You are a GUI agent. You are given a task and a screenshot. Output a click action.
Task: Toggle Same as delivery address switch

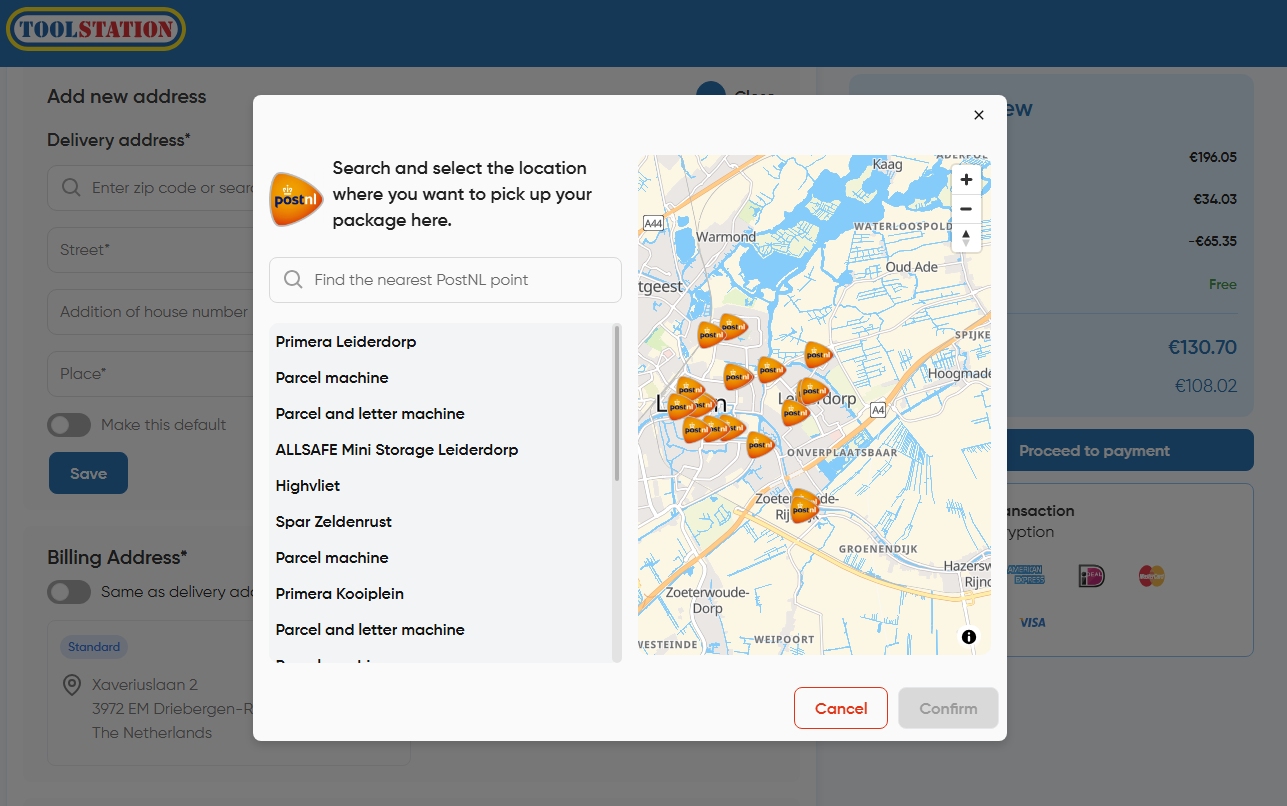tap(69, 592)
